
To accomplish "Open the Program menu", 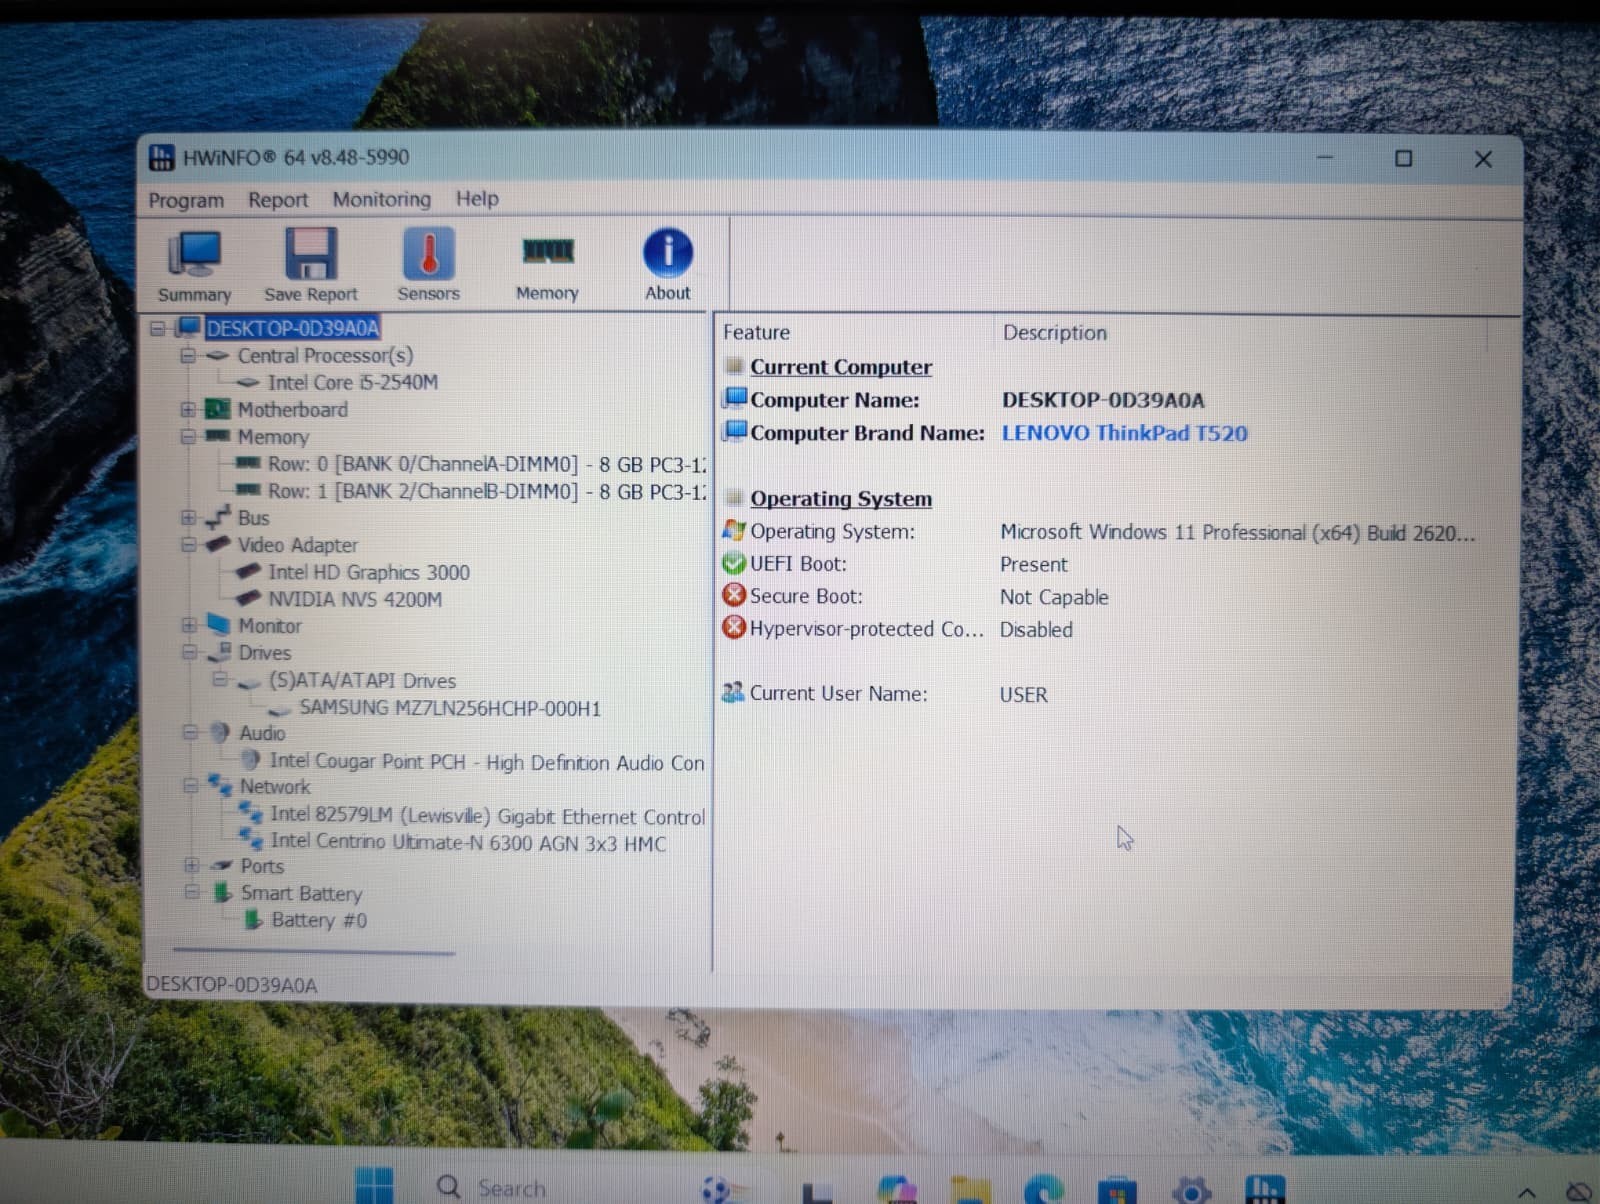I will click(x=186, y=200).
